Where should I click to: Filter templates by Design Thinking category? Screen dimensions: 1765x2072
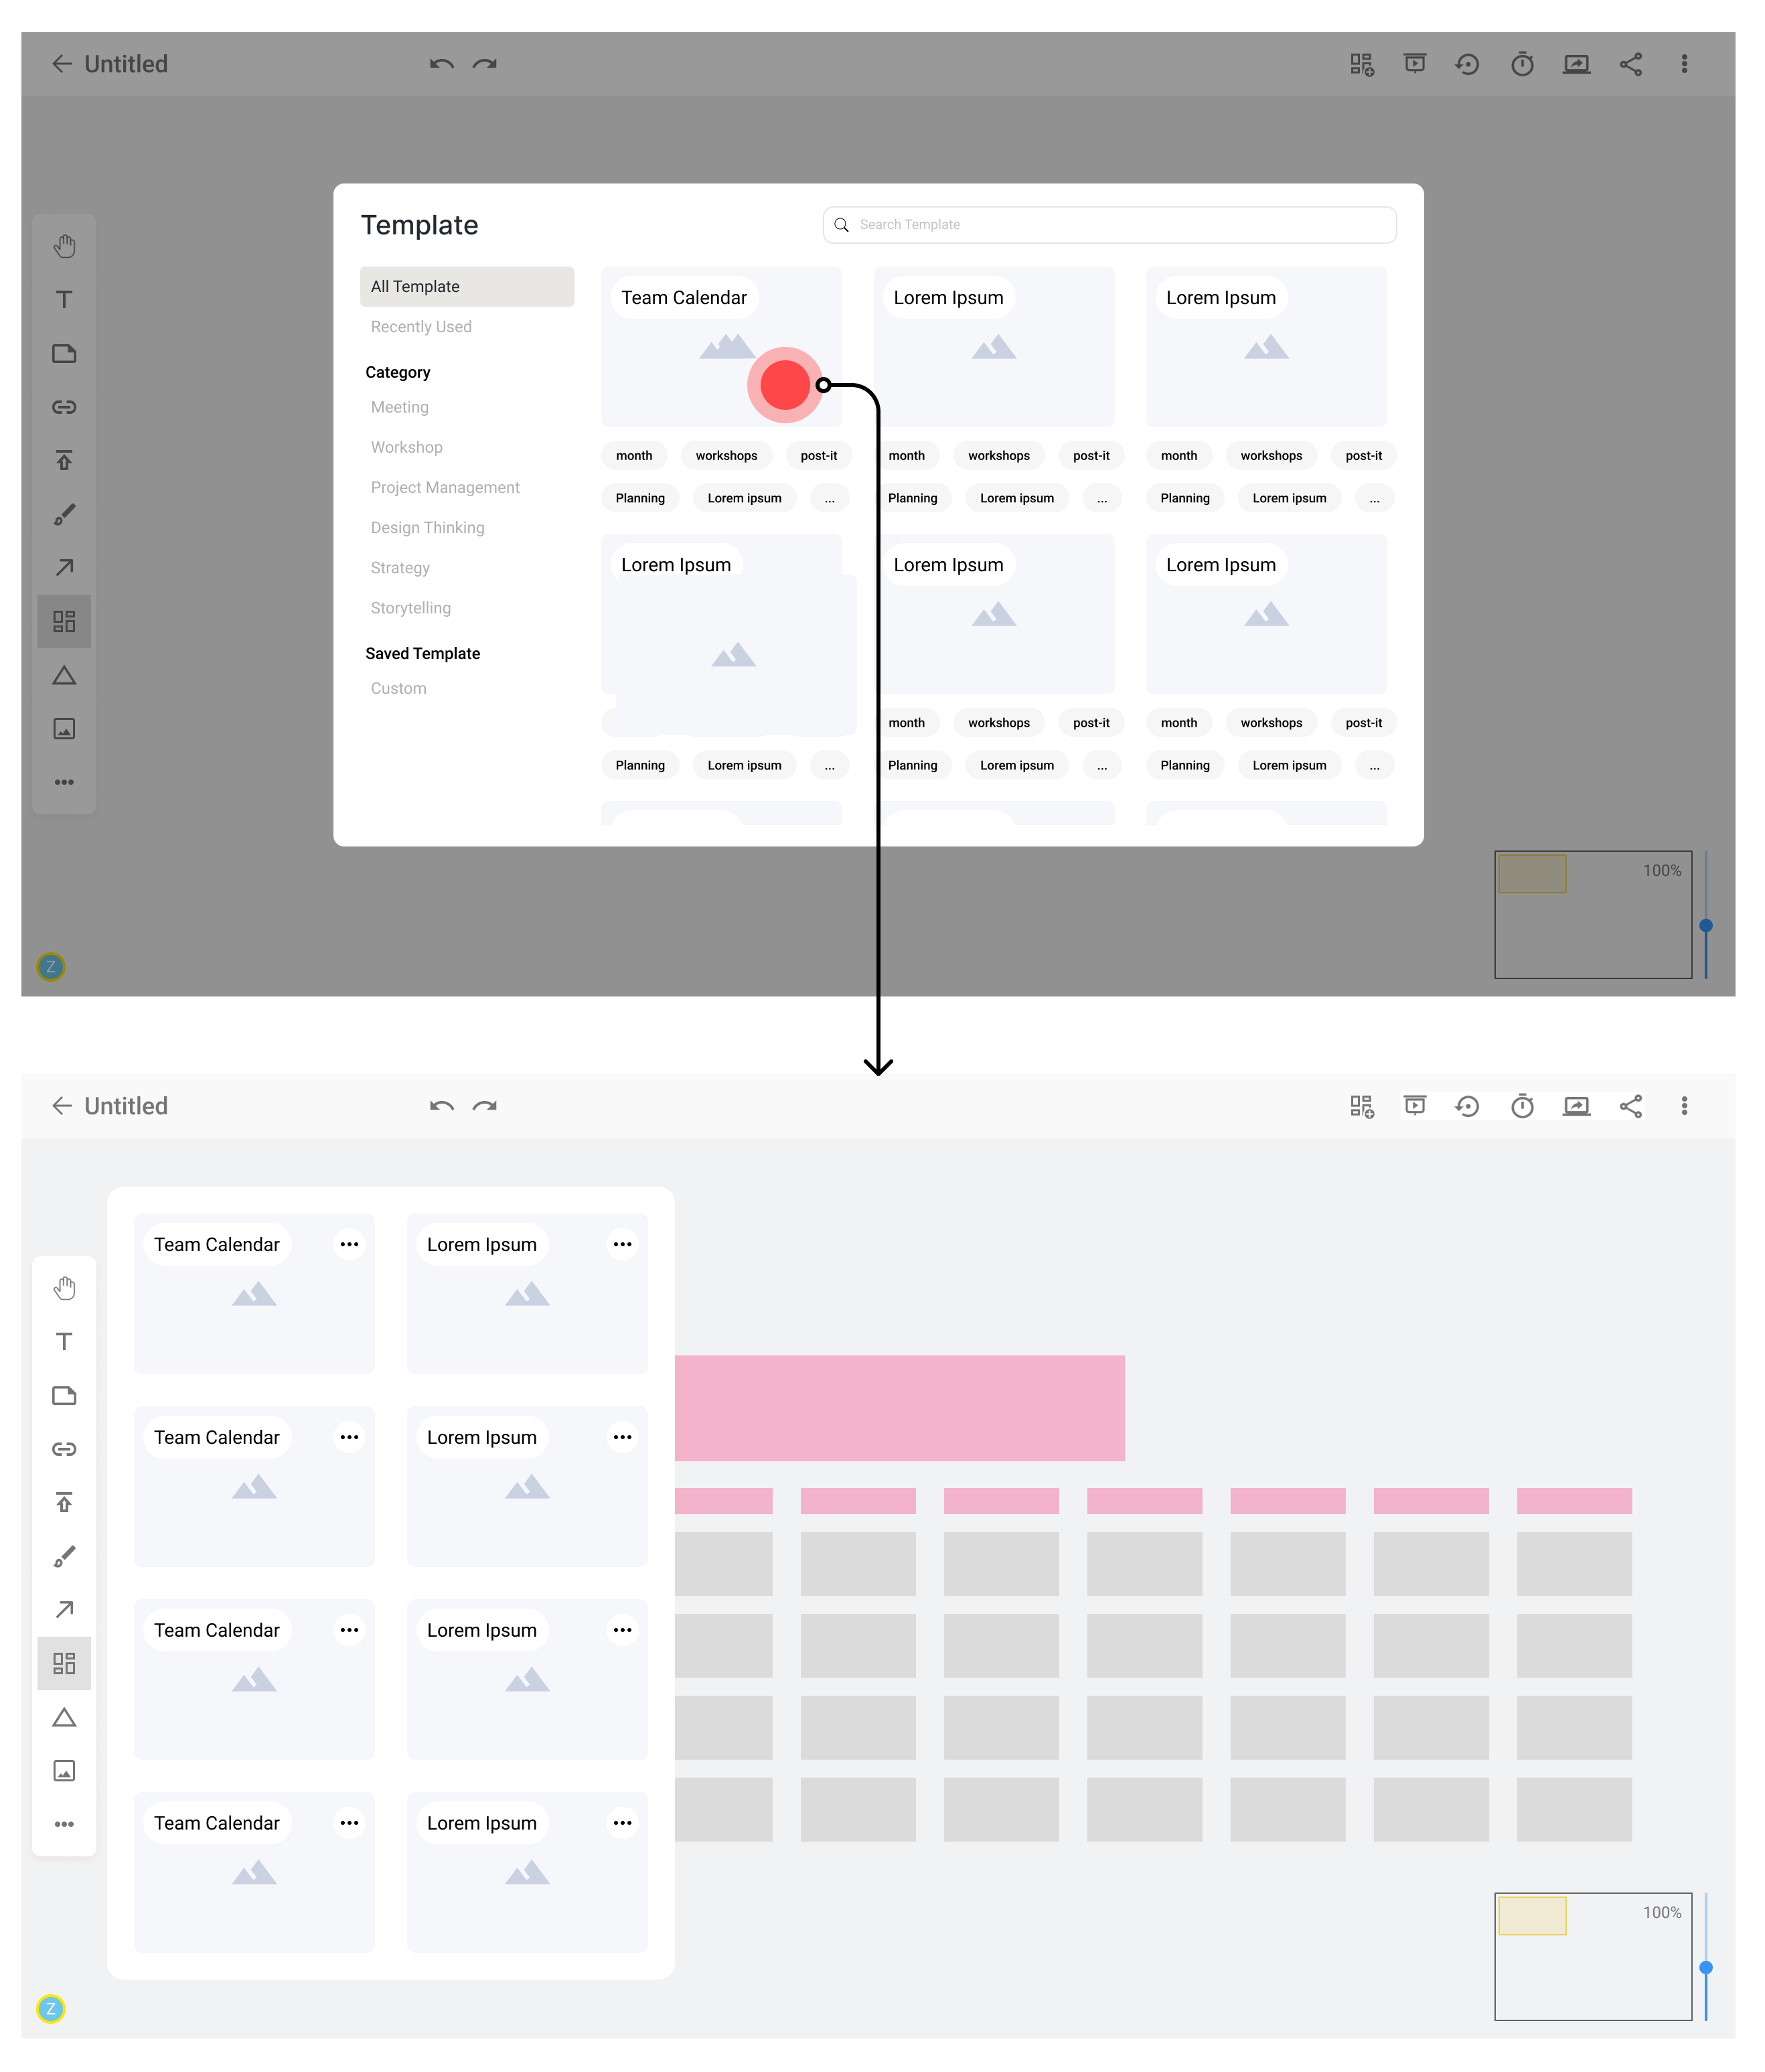[427, 528]
